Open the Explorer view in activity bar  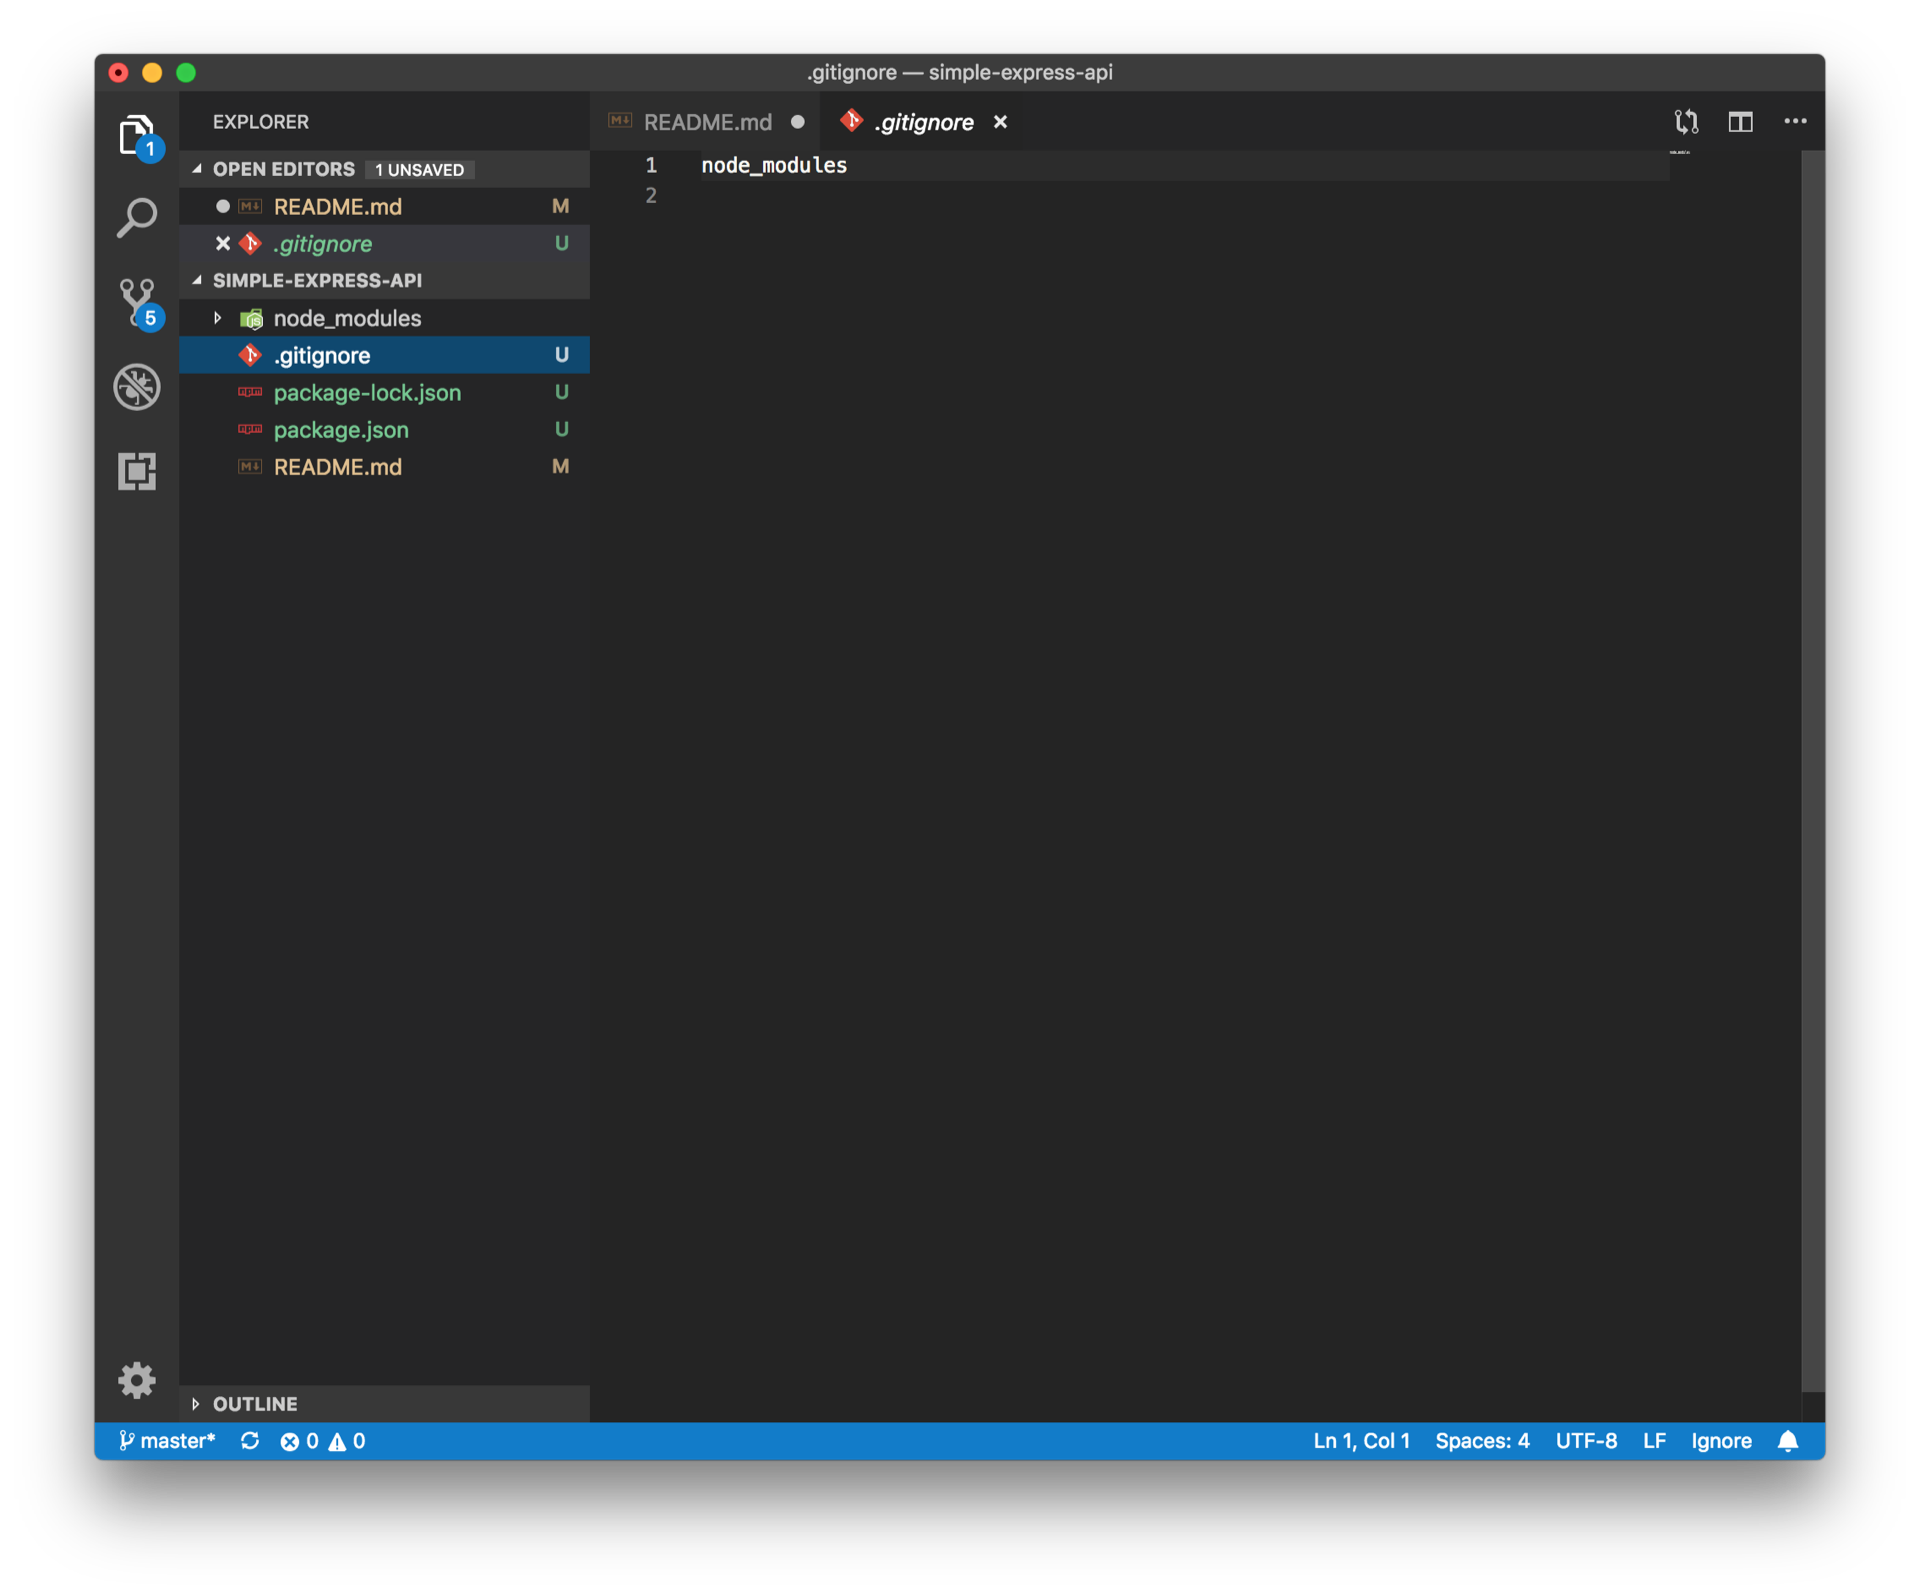tap(136, 134)
